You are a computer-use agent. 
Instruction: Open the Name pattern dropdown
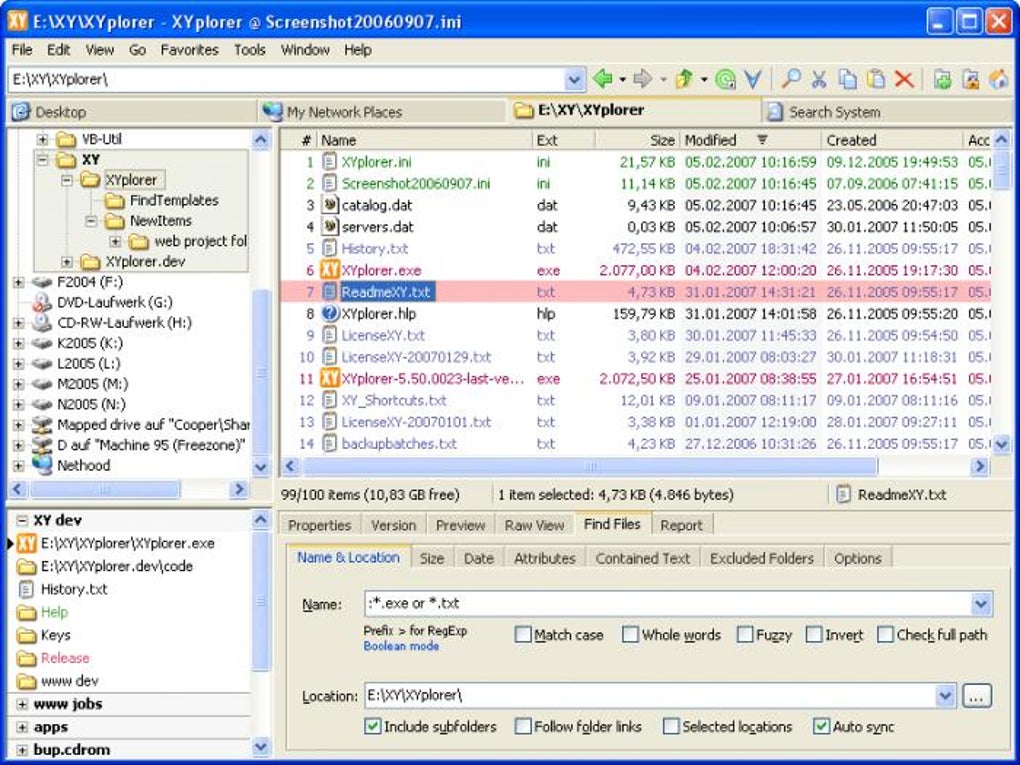point(981,604)
